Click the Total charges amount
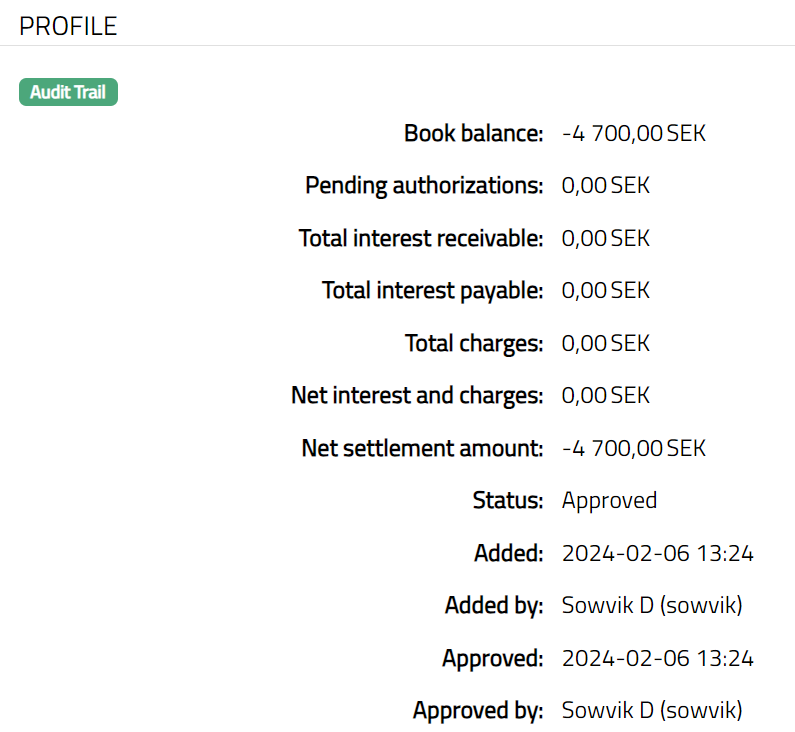Viewport: 795px width, 732px height. pyautogui.click(x=605, y=344)
